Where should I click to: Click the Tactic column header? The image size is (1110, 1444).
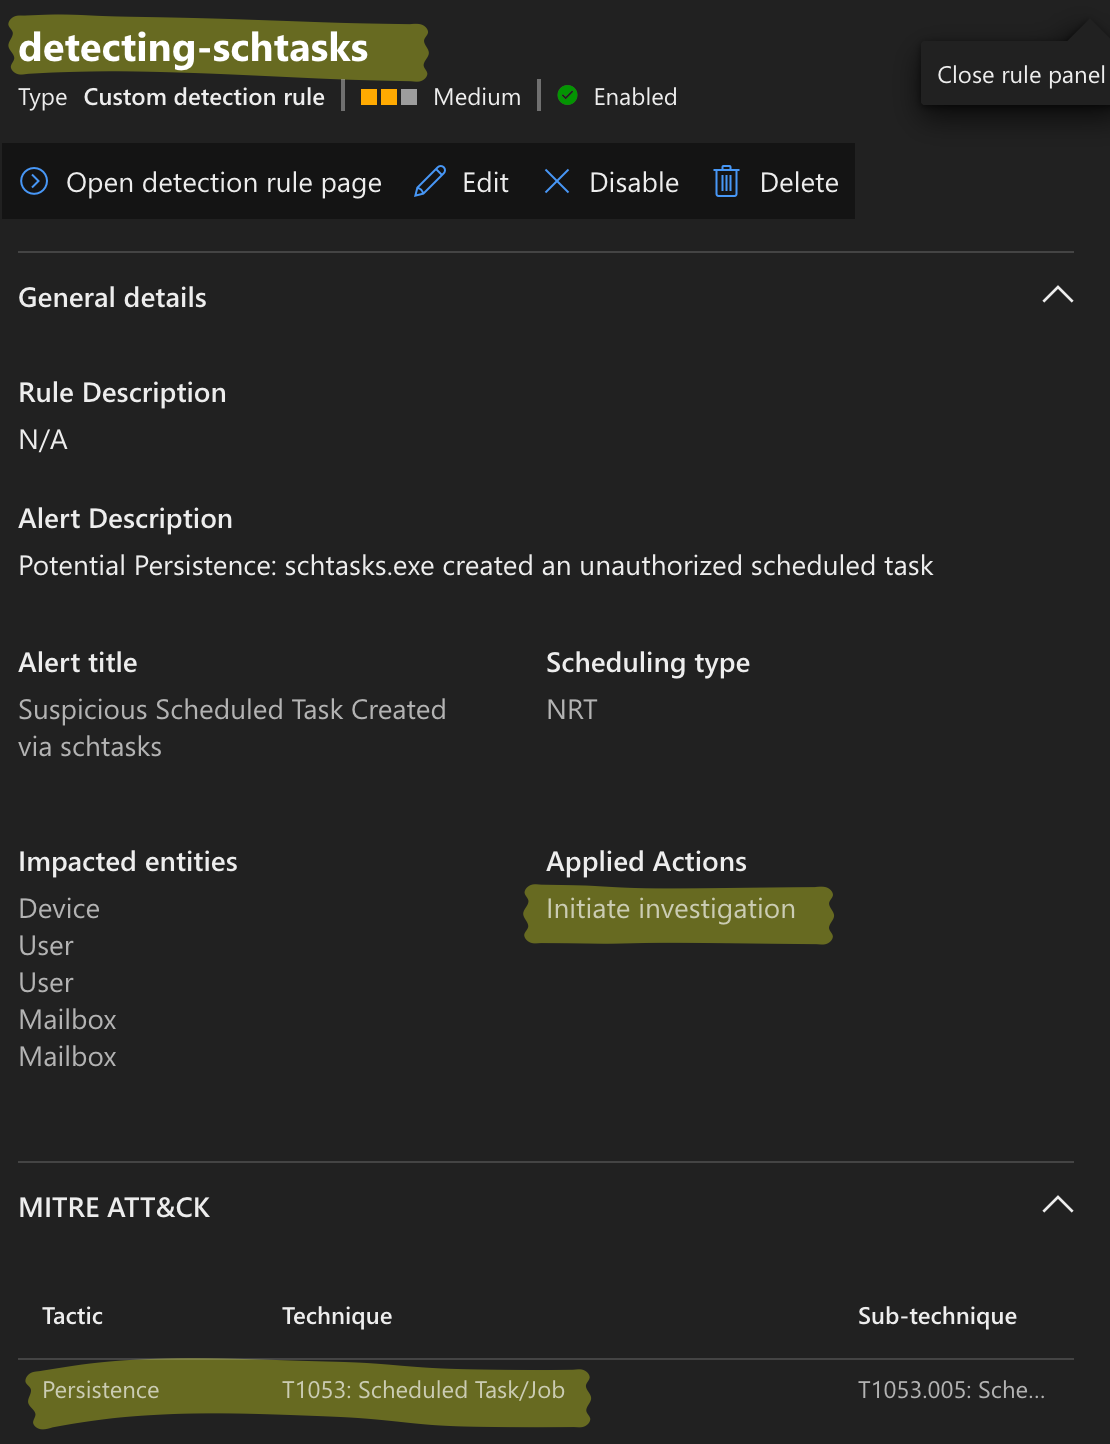tap(72, 1315)
